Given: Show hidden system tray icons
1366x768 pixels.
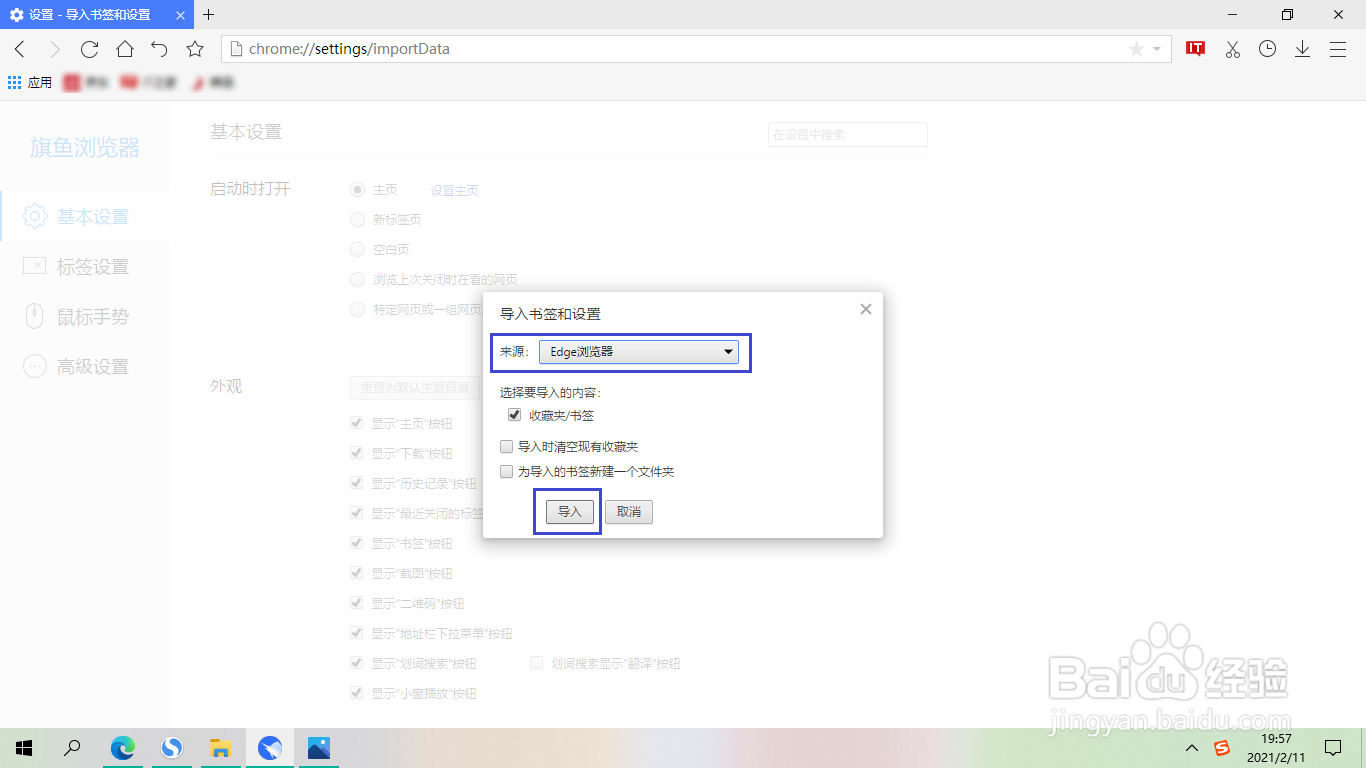Looking at the screenshot, I should pos(1191,748).
